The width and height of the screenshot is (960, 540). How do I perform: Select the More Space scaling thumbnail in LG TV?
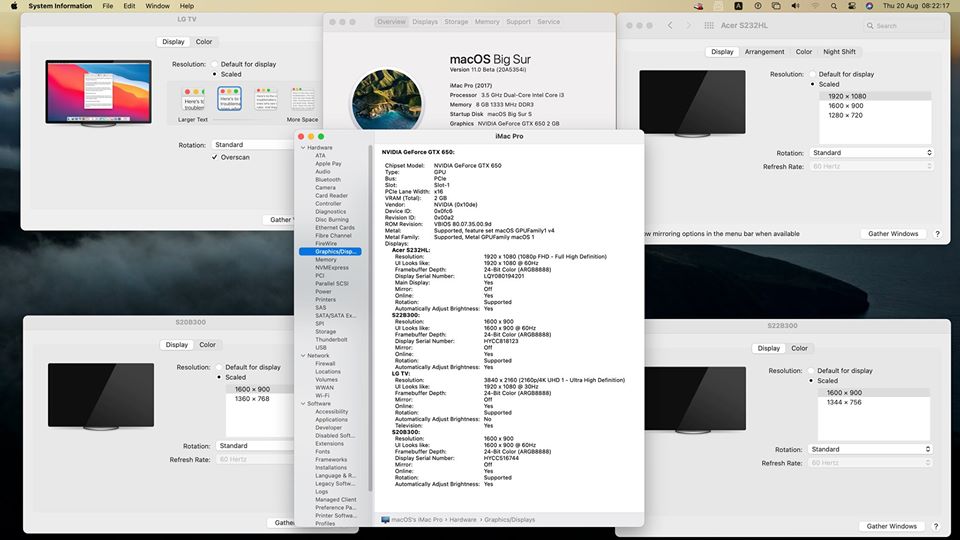coord(302,99)
